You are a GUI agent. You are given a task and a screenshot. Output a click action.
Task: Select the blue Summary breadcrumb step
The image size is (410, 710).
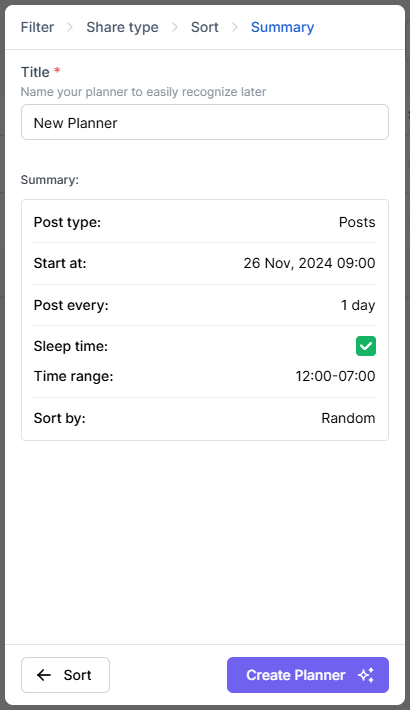(282, 27)
